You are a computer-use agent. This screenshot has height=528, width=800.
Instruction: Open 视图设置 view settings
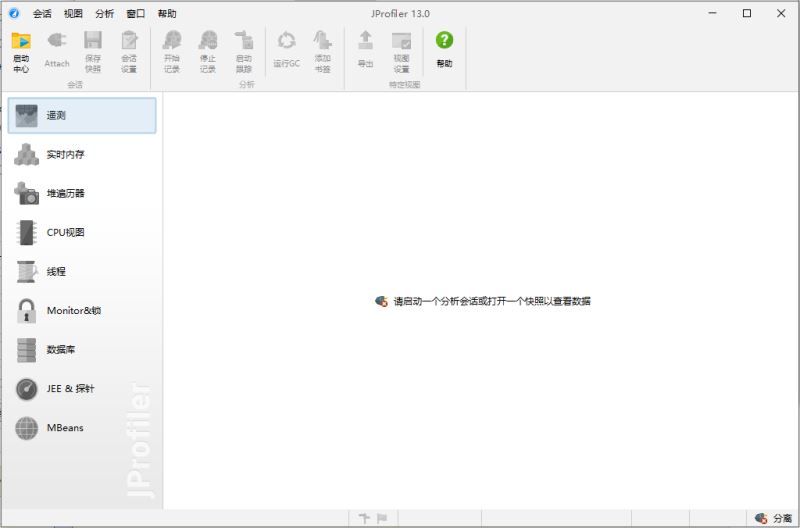[x=402, y=52]
